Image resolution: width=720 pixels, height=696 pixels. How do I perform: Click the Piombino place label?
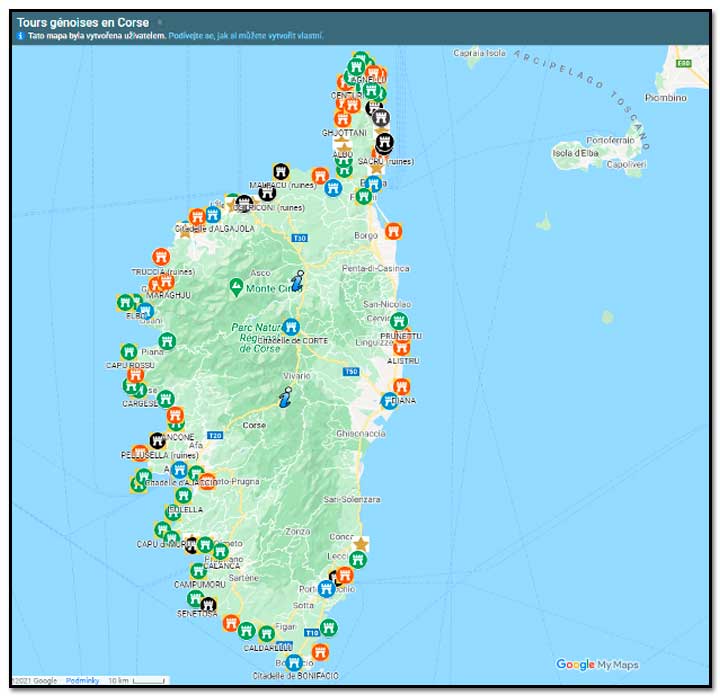point(665,98)
